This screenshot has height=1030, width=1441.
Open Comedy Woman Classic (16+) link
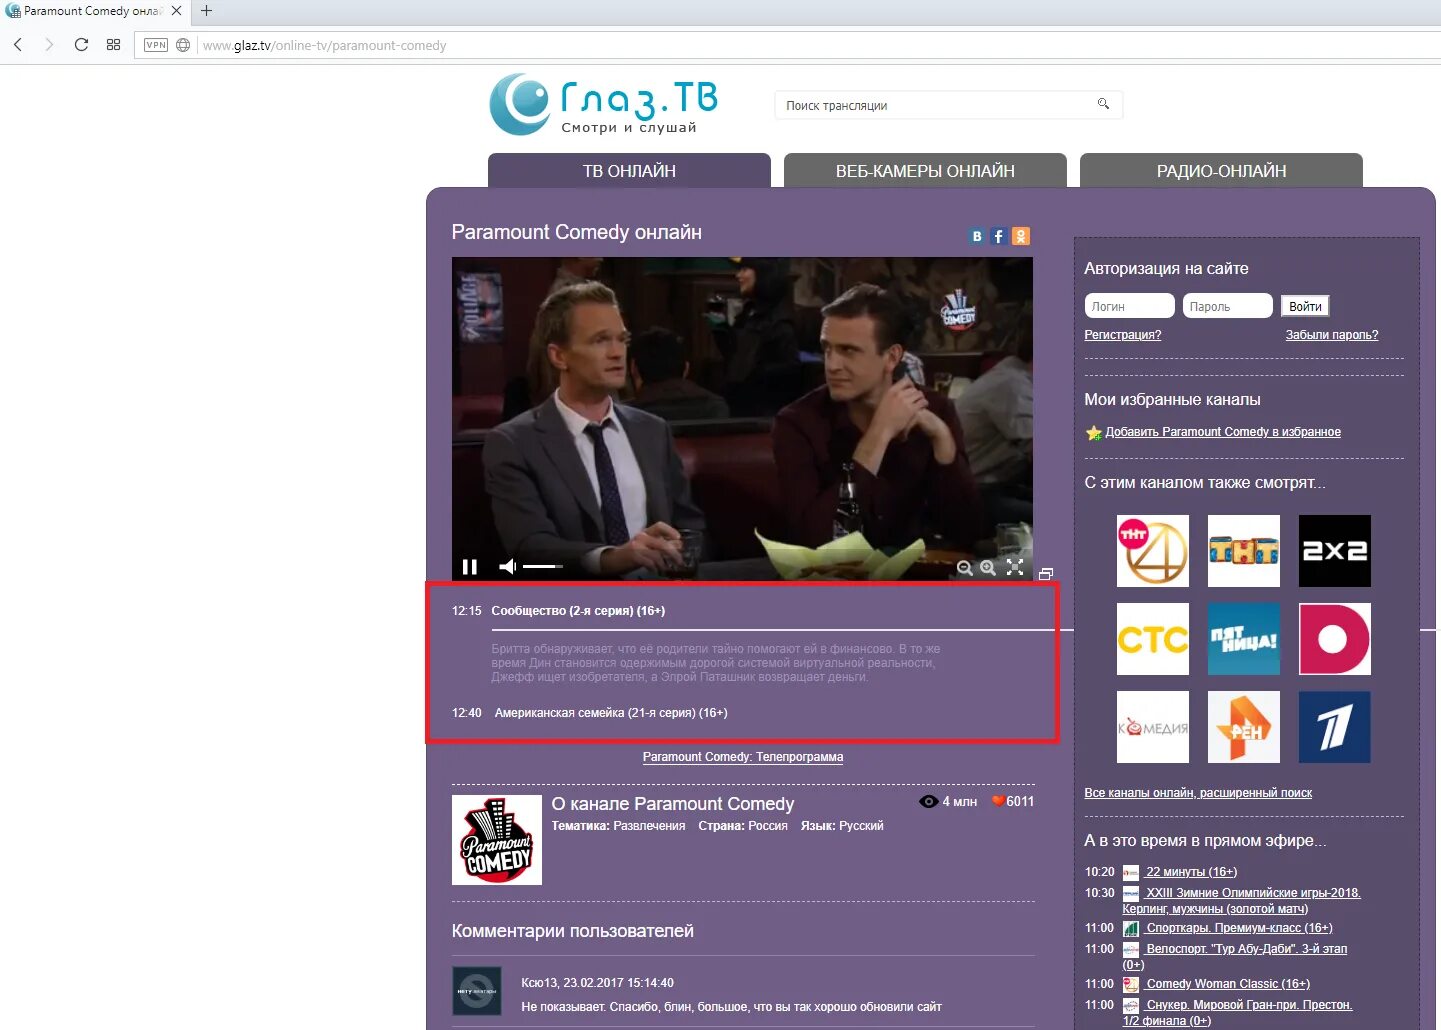pyautogui.click(x=1228, y=984)
